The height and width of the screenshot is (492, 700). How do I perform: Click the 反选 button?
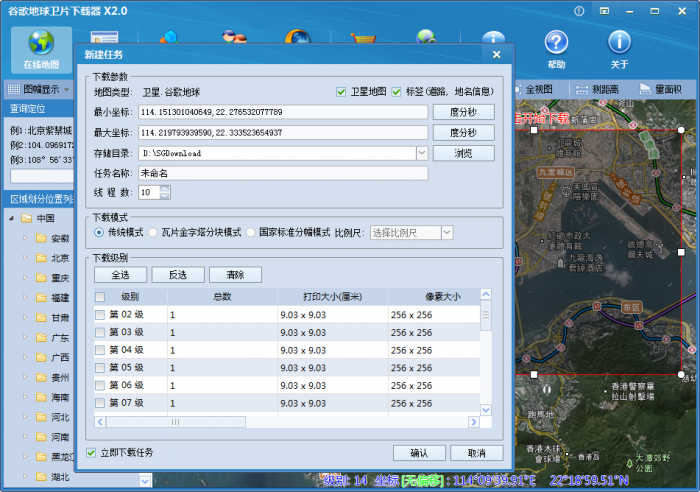point(178,275)
